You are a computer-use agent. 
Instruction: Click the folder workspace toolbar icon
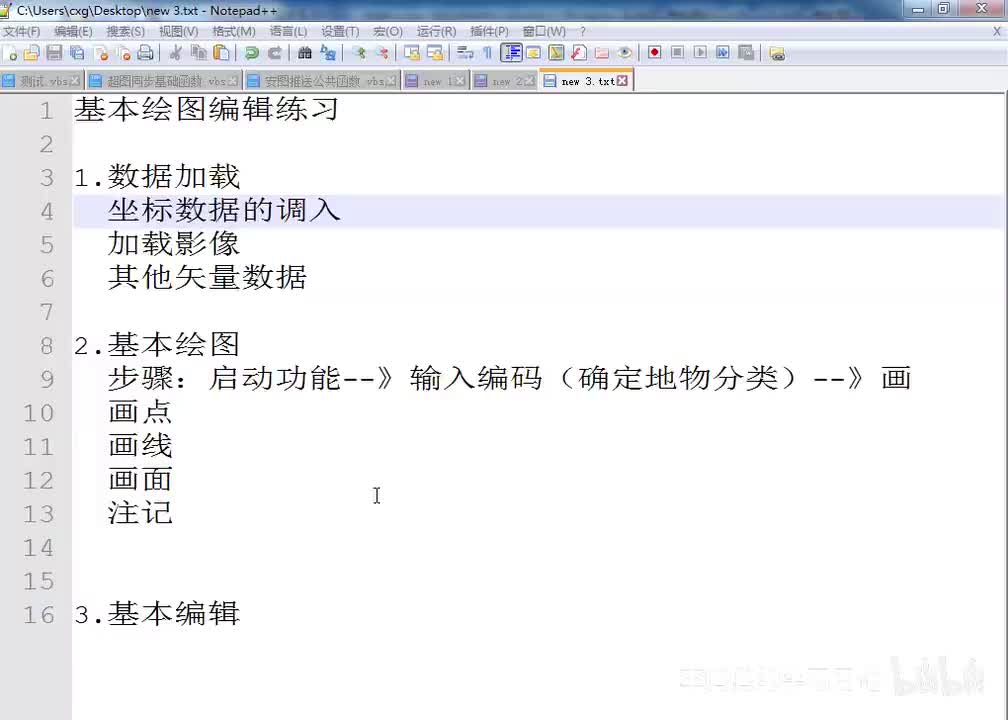(x=602, y=53)
